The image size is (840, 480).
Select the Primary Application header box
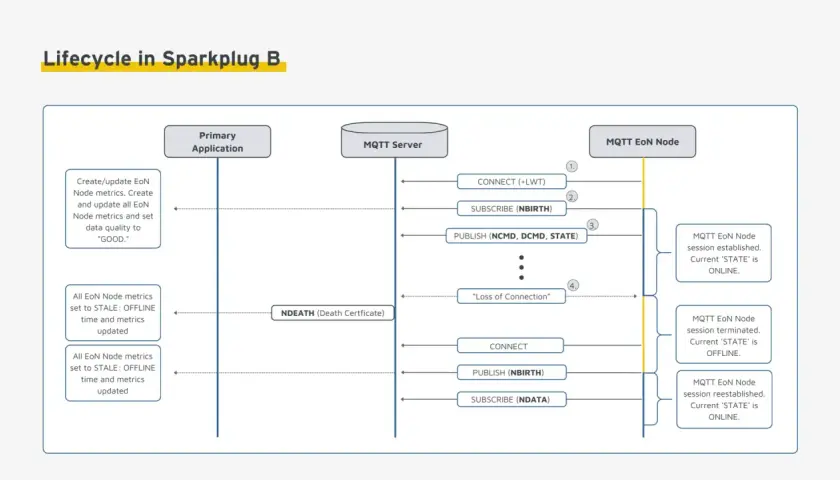(x=218, y=141)
